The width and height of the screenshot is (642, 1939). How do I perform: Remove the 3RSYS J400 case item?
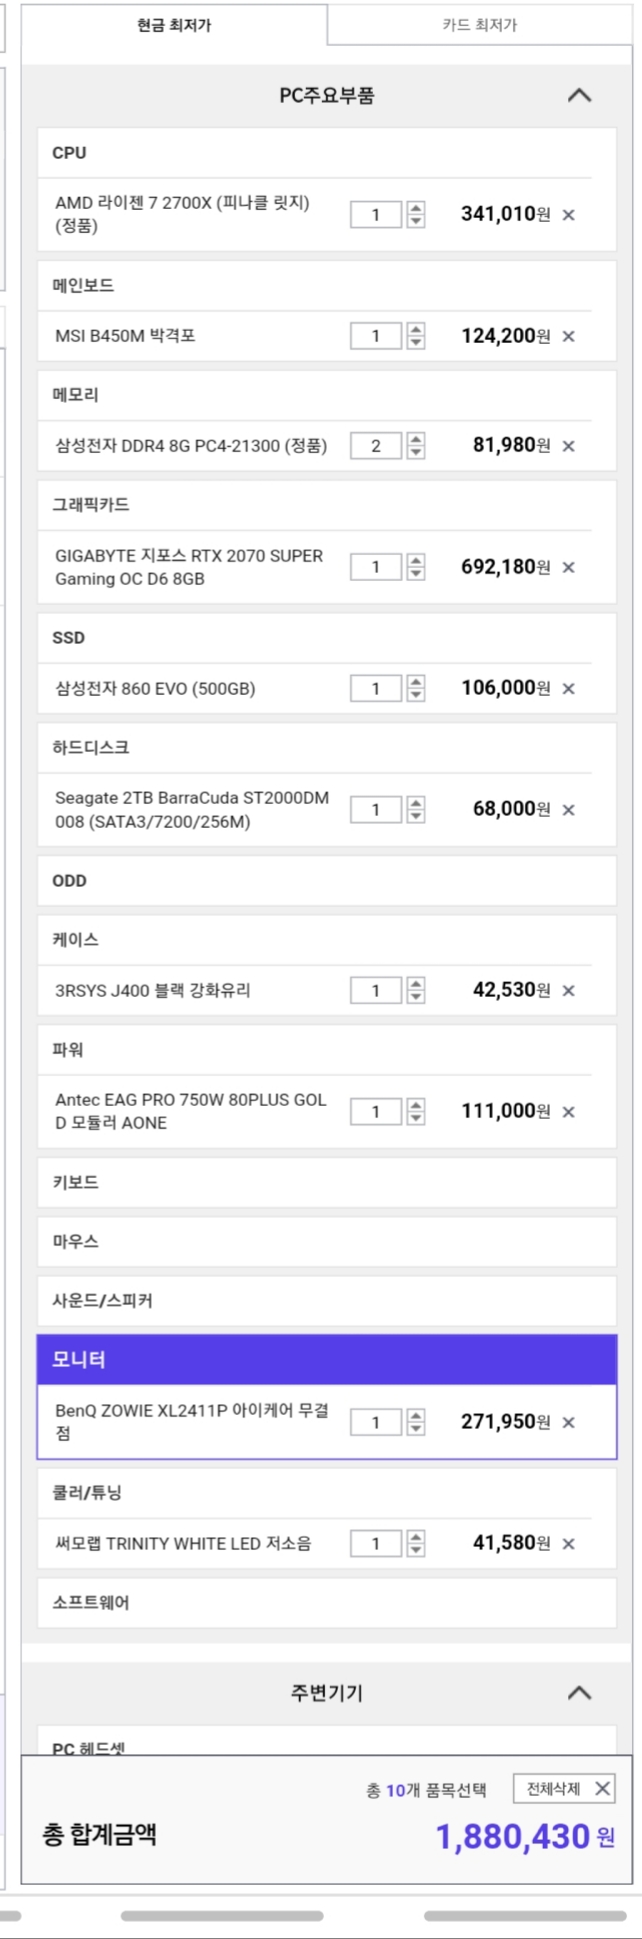pyautogui.click(x=568, y=991)
